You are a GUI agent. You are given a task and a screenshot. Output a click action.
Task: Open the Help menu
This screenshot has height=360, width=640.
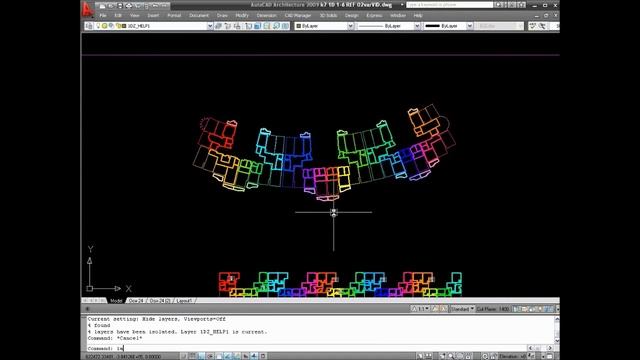[418, 16]
